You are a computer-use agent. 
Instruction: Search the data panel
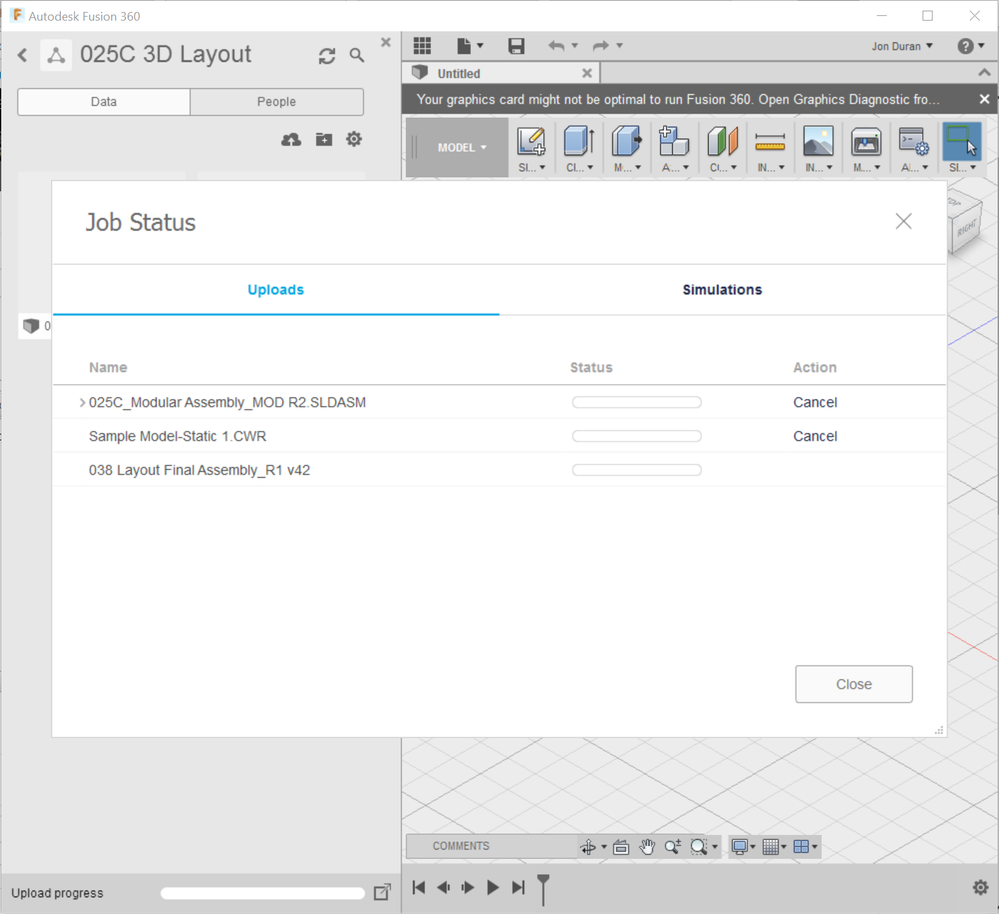357,55
